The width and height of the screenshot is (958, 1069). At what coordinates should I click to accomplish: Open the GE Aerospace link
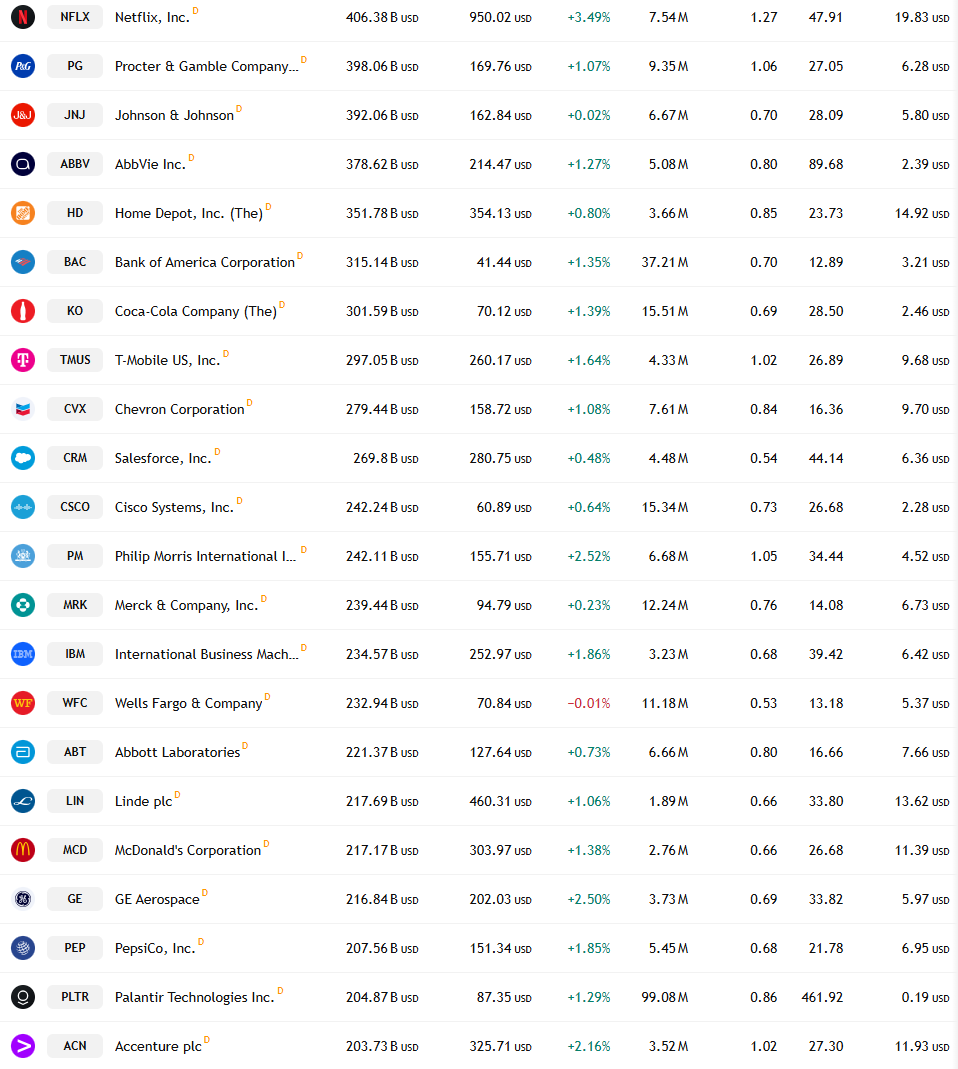coord(157,899)
